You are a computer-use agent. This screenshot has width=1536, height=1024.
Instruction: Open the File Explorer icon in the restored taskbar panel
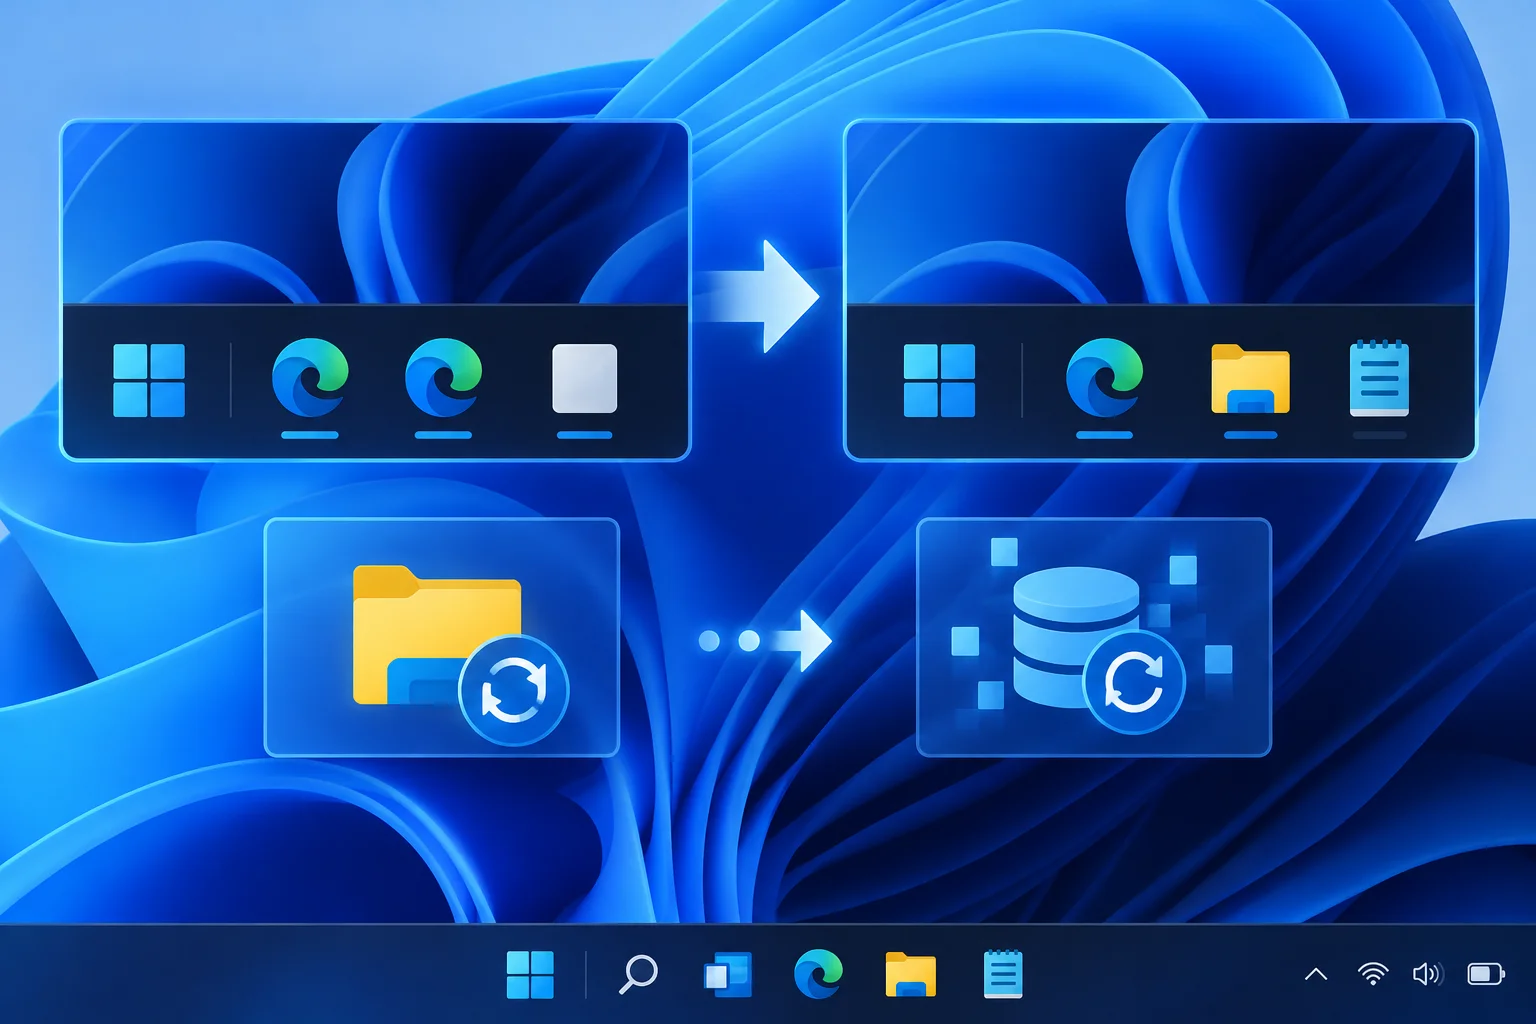point(1250,379)
